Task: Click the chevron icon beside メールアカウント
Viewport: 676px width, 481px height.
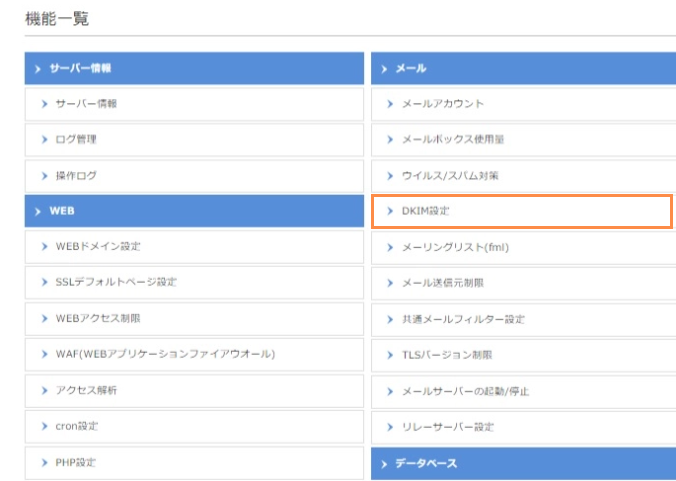Action: click(390, 104)
